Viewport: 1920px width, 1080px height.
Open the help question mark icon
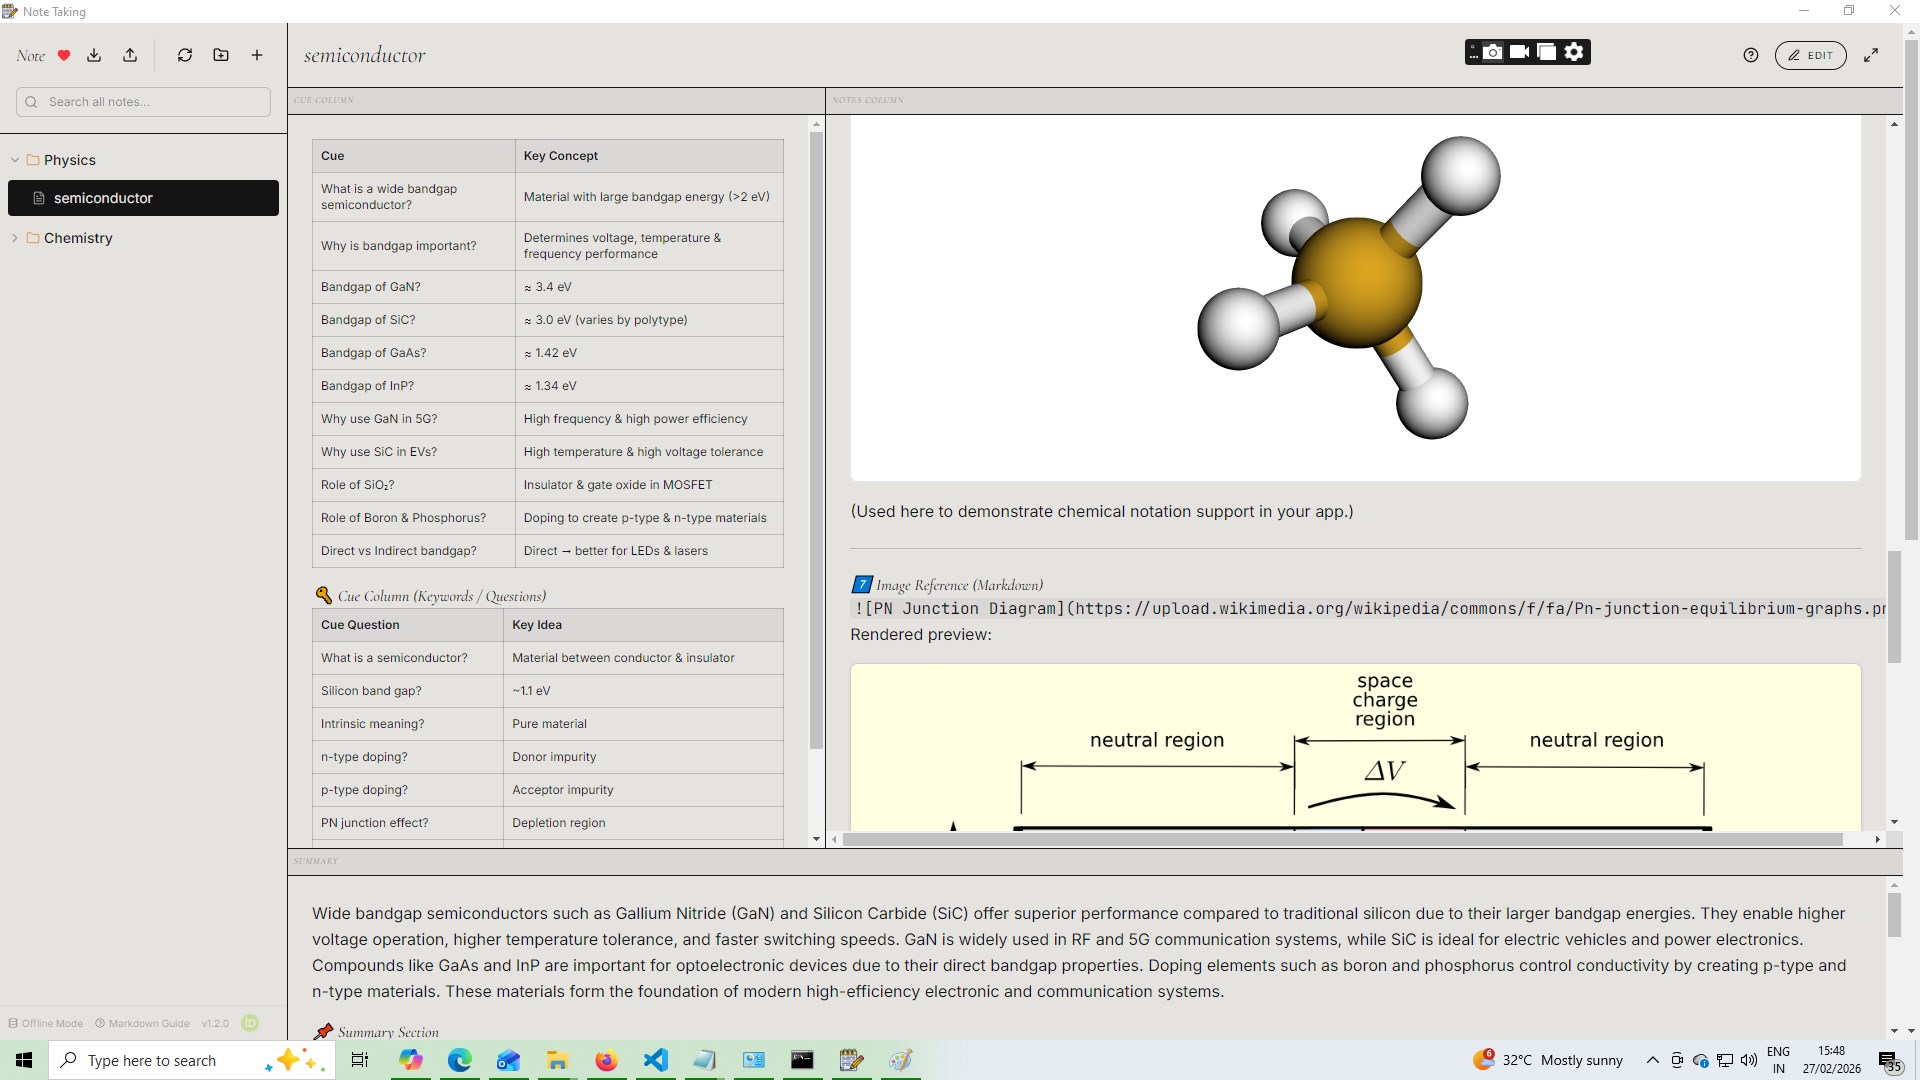(x=1750, y=56)
